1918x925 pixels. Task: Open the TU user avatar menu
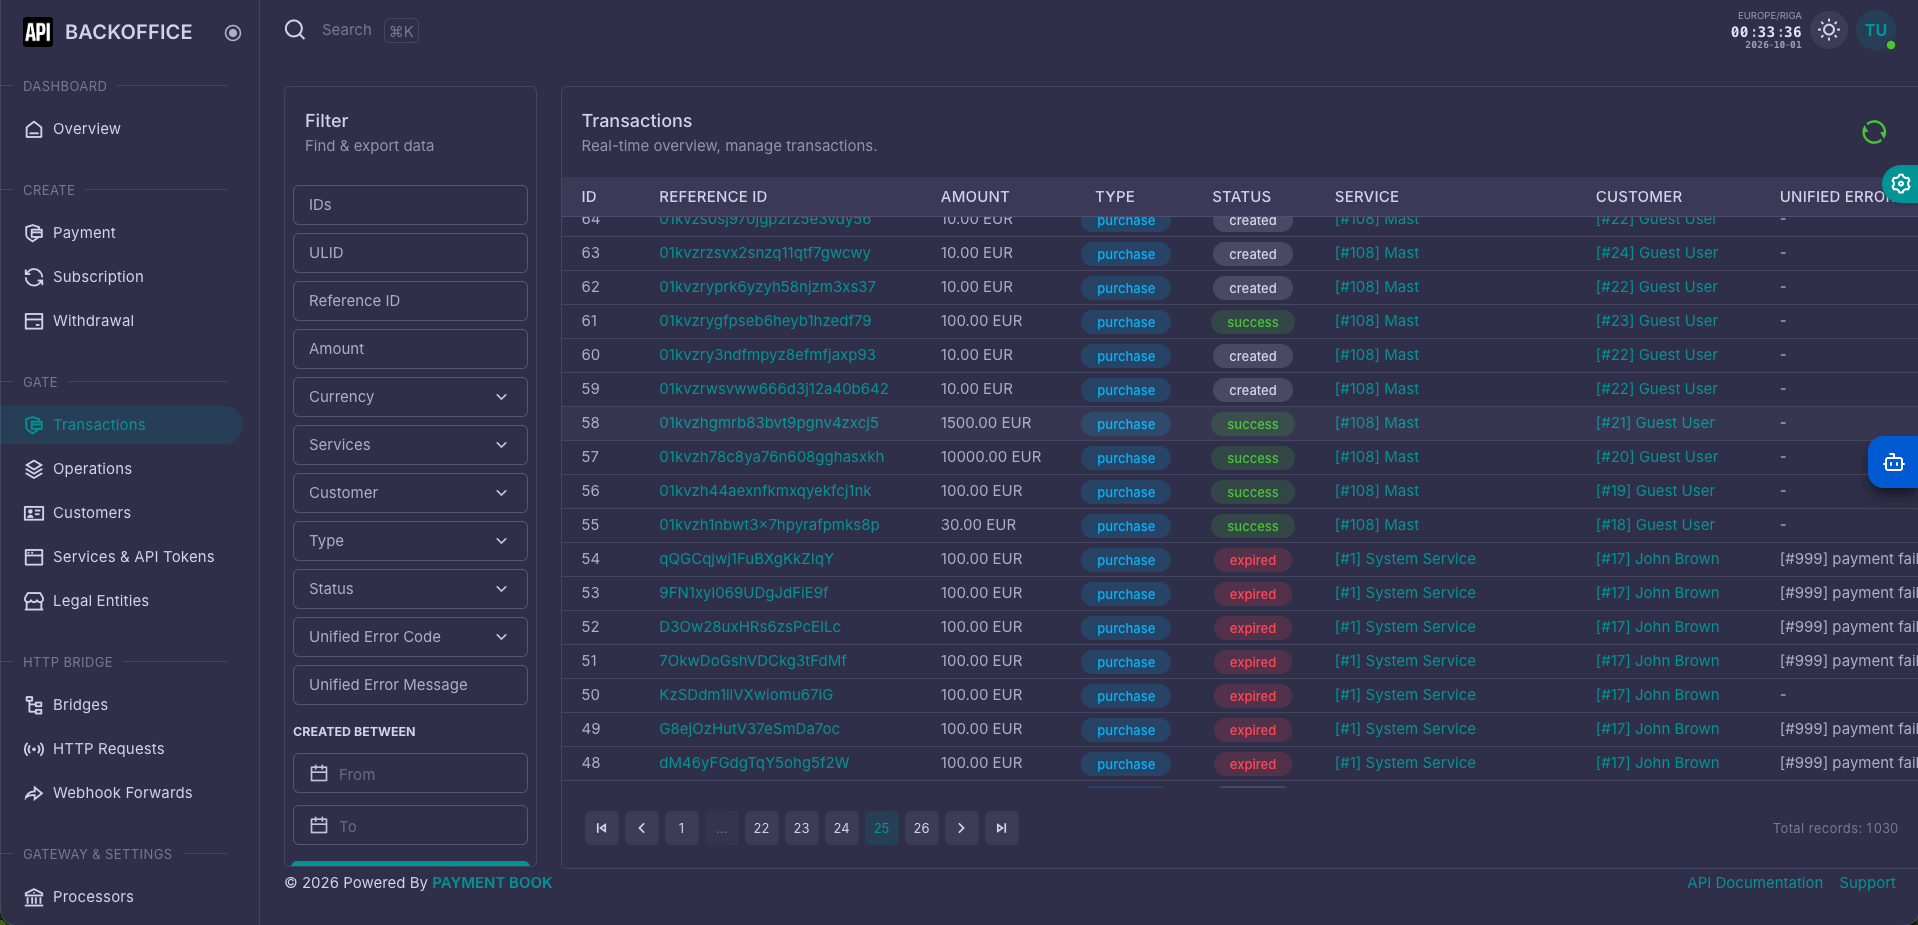coord(1876,31)
